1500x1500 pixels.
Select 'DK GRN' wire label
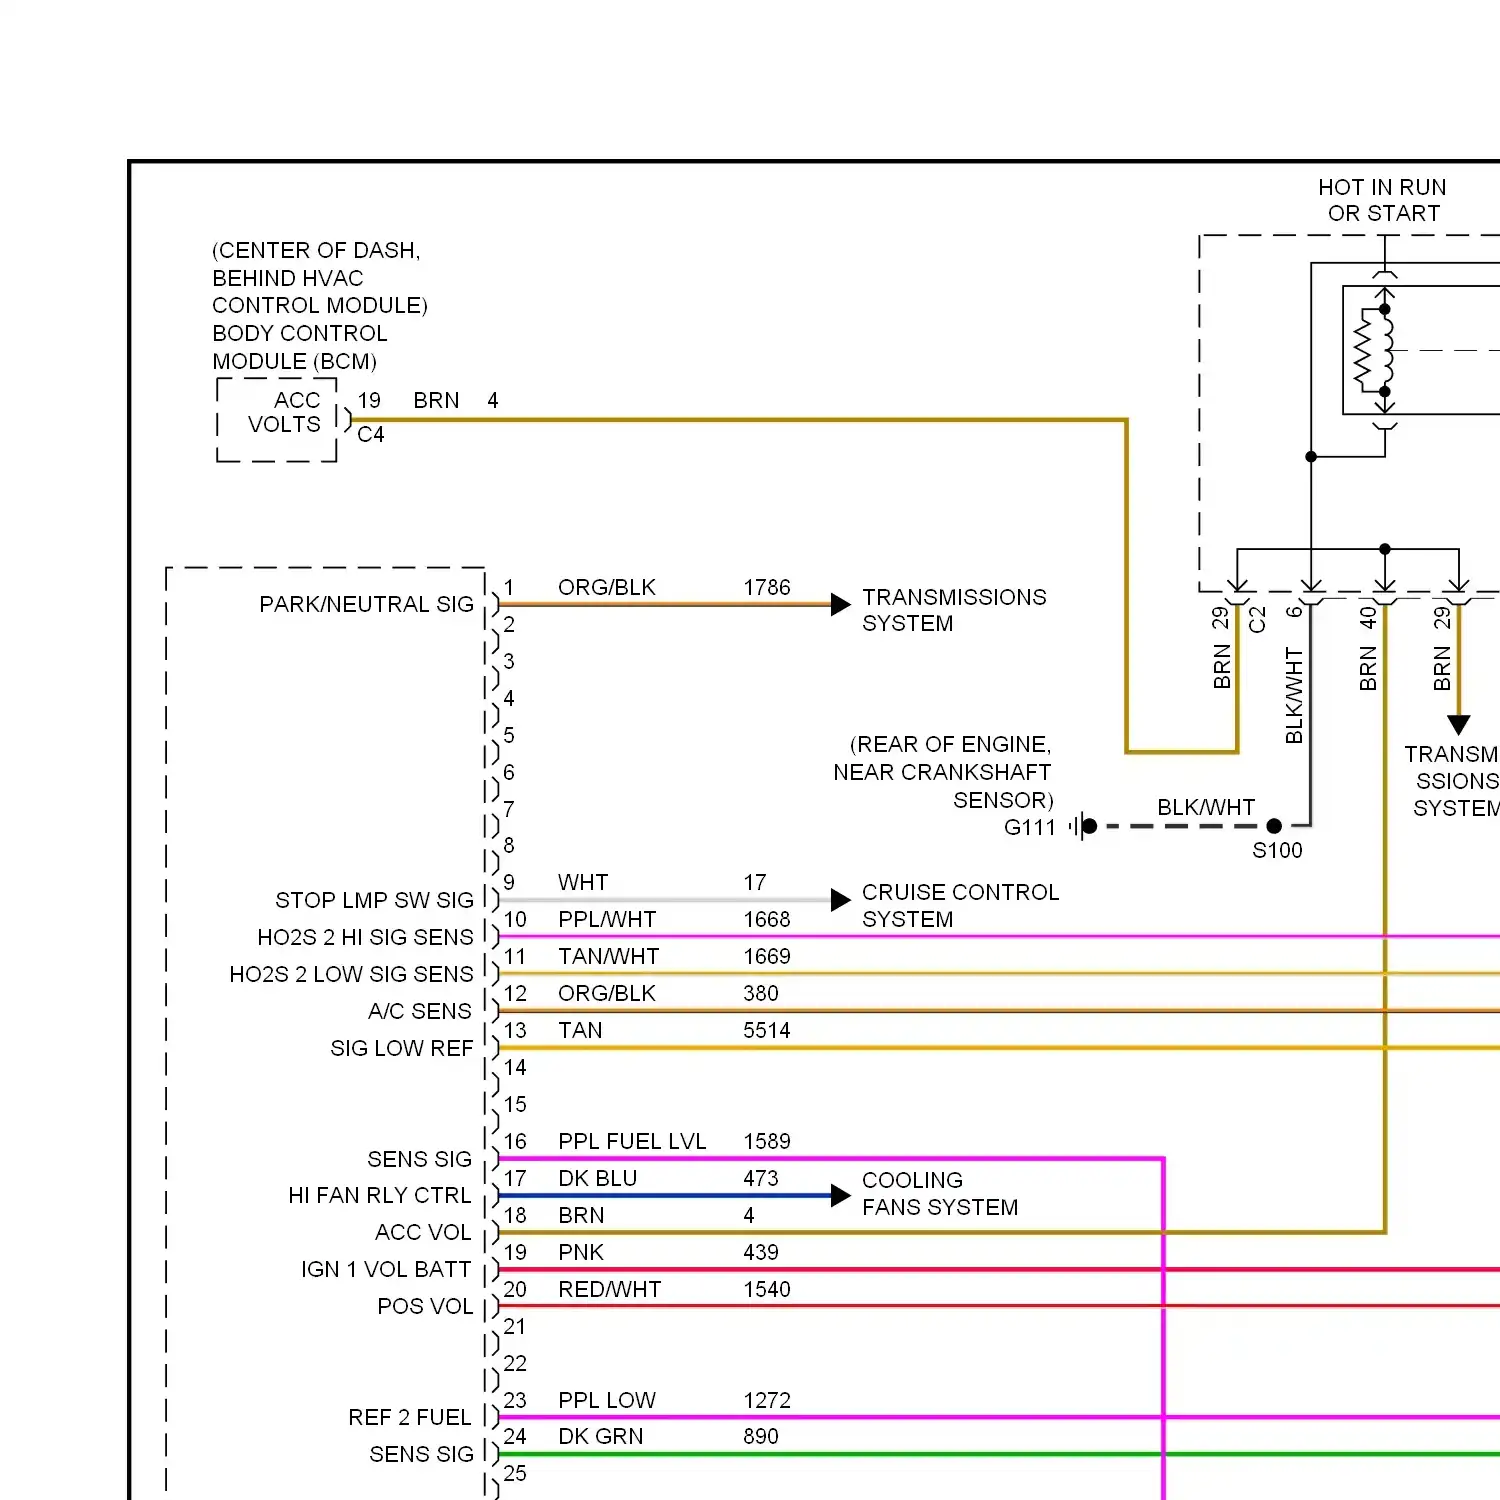pos(601,1436)
